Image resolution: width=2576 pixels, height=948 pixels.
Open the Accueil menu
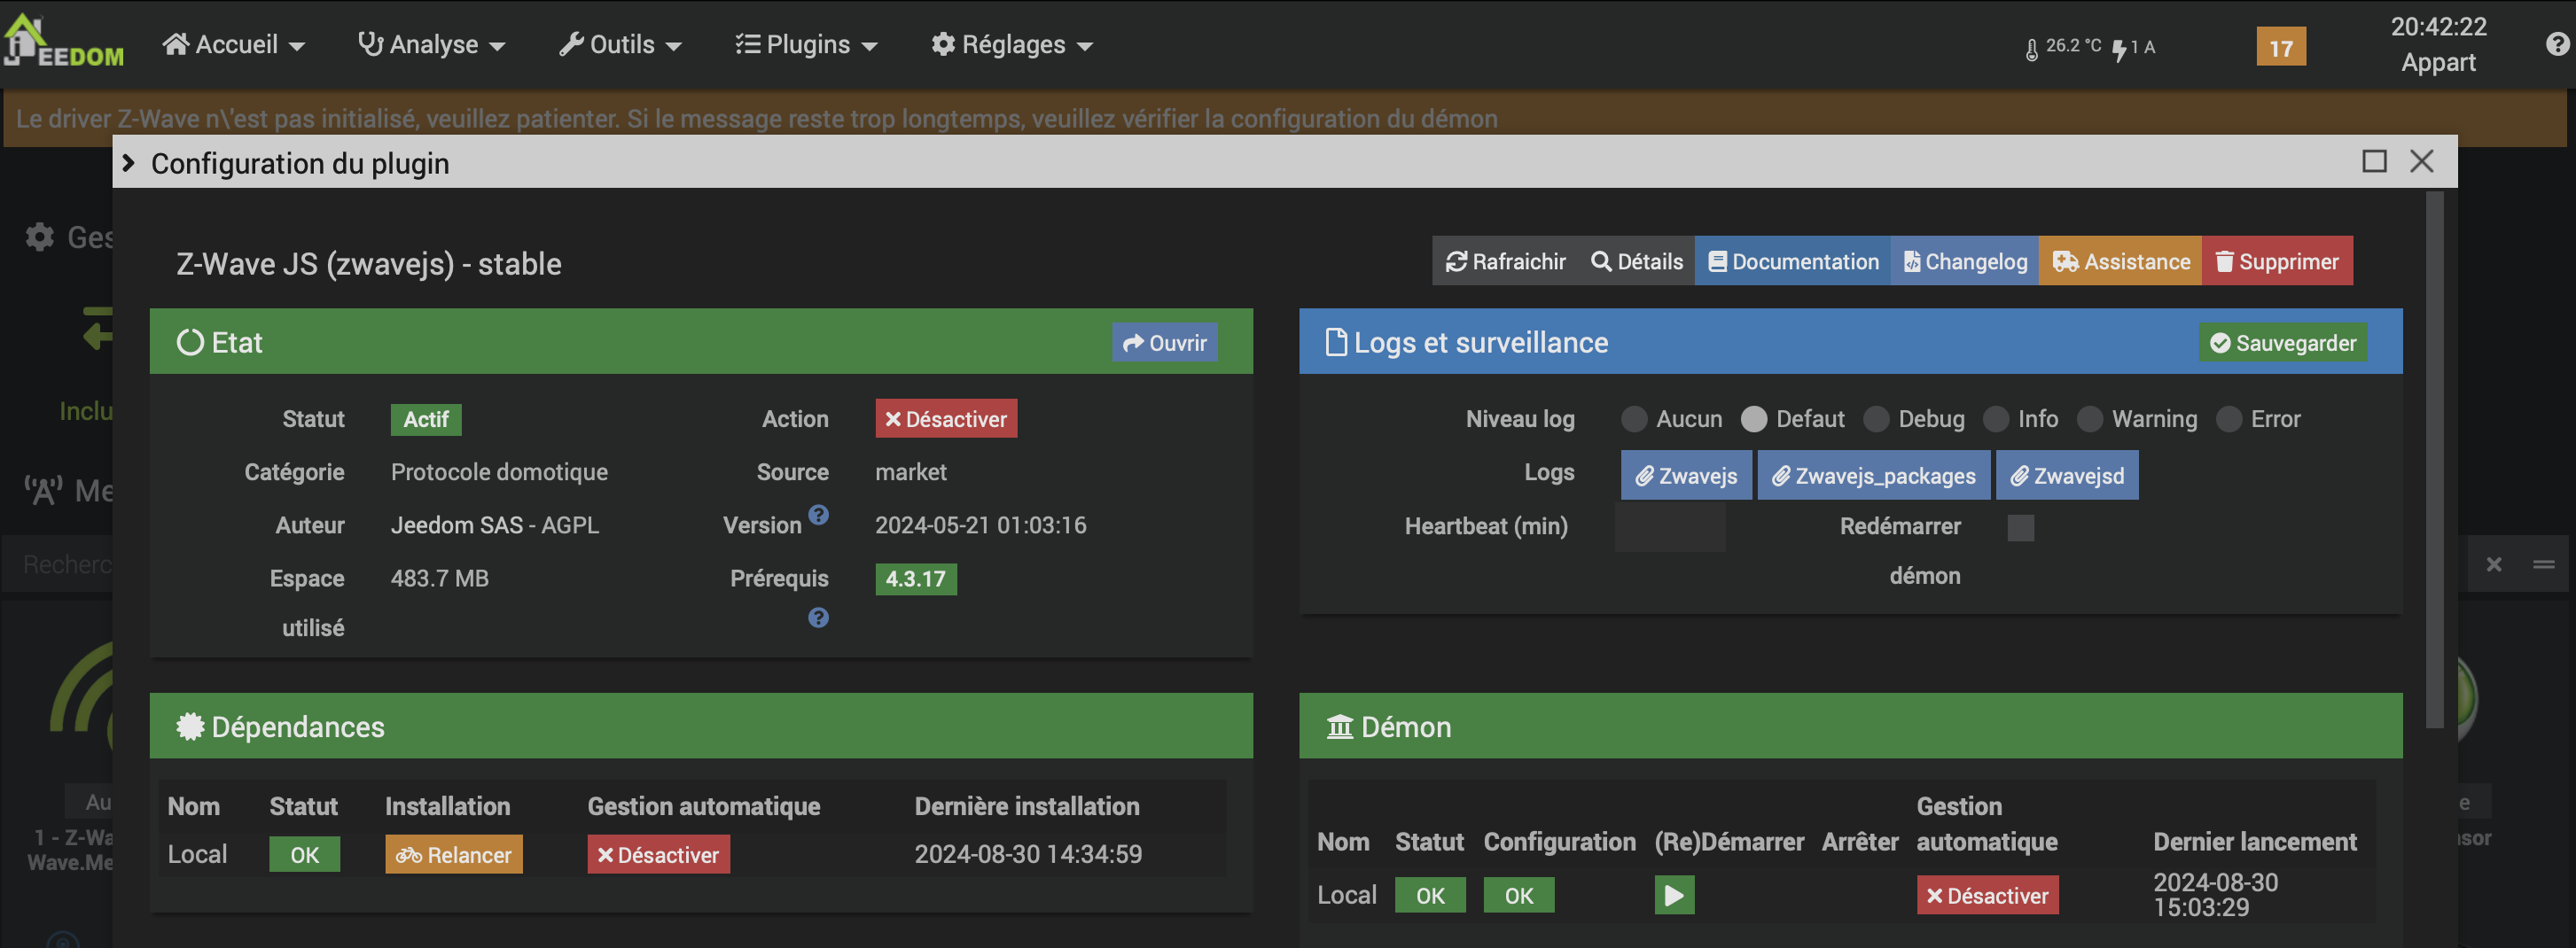(234, 45)
